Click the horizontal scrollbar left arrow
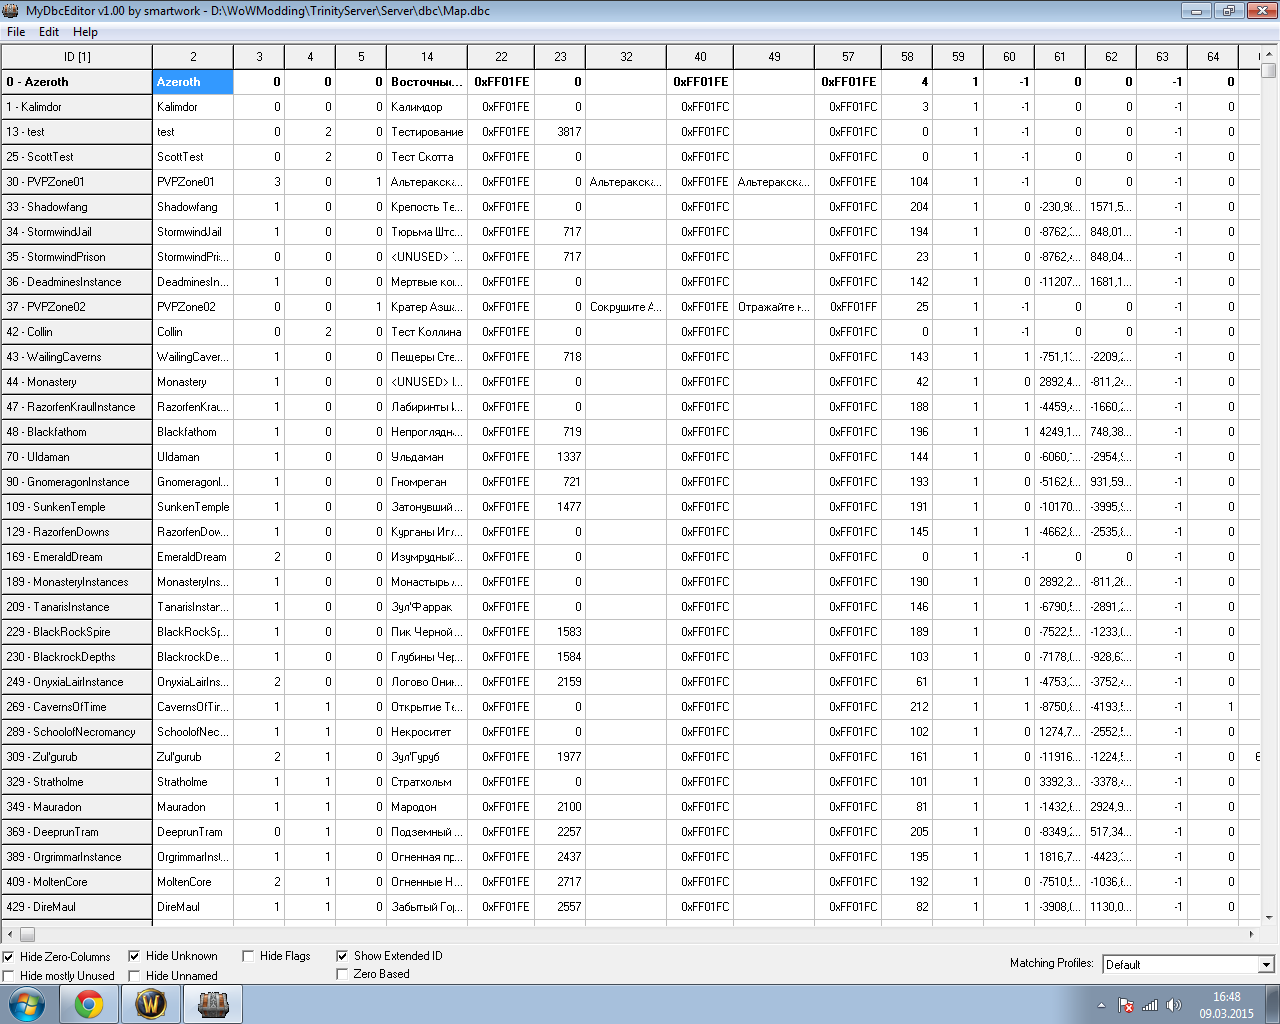This screenshot has width=1280, height=1024. coord(10,934)
